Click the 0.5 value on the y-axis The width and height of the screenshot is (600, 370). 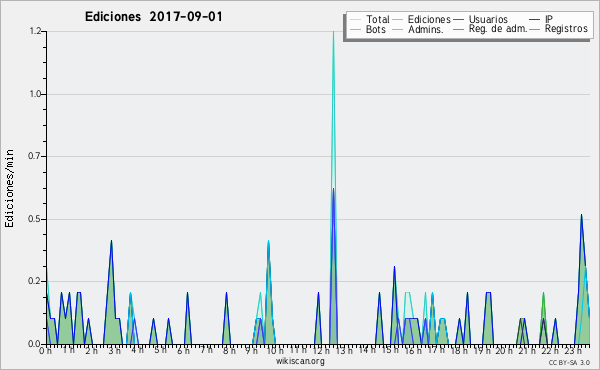click(x=35, y=219)
